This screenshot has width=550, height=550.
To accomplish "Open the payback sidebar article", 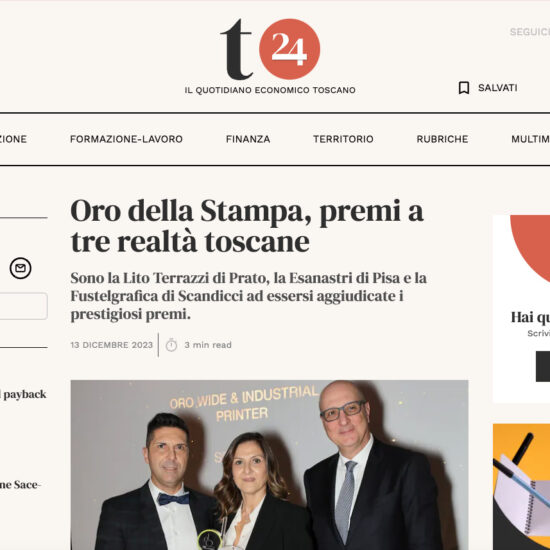I will (23, 394).
